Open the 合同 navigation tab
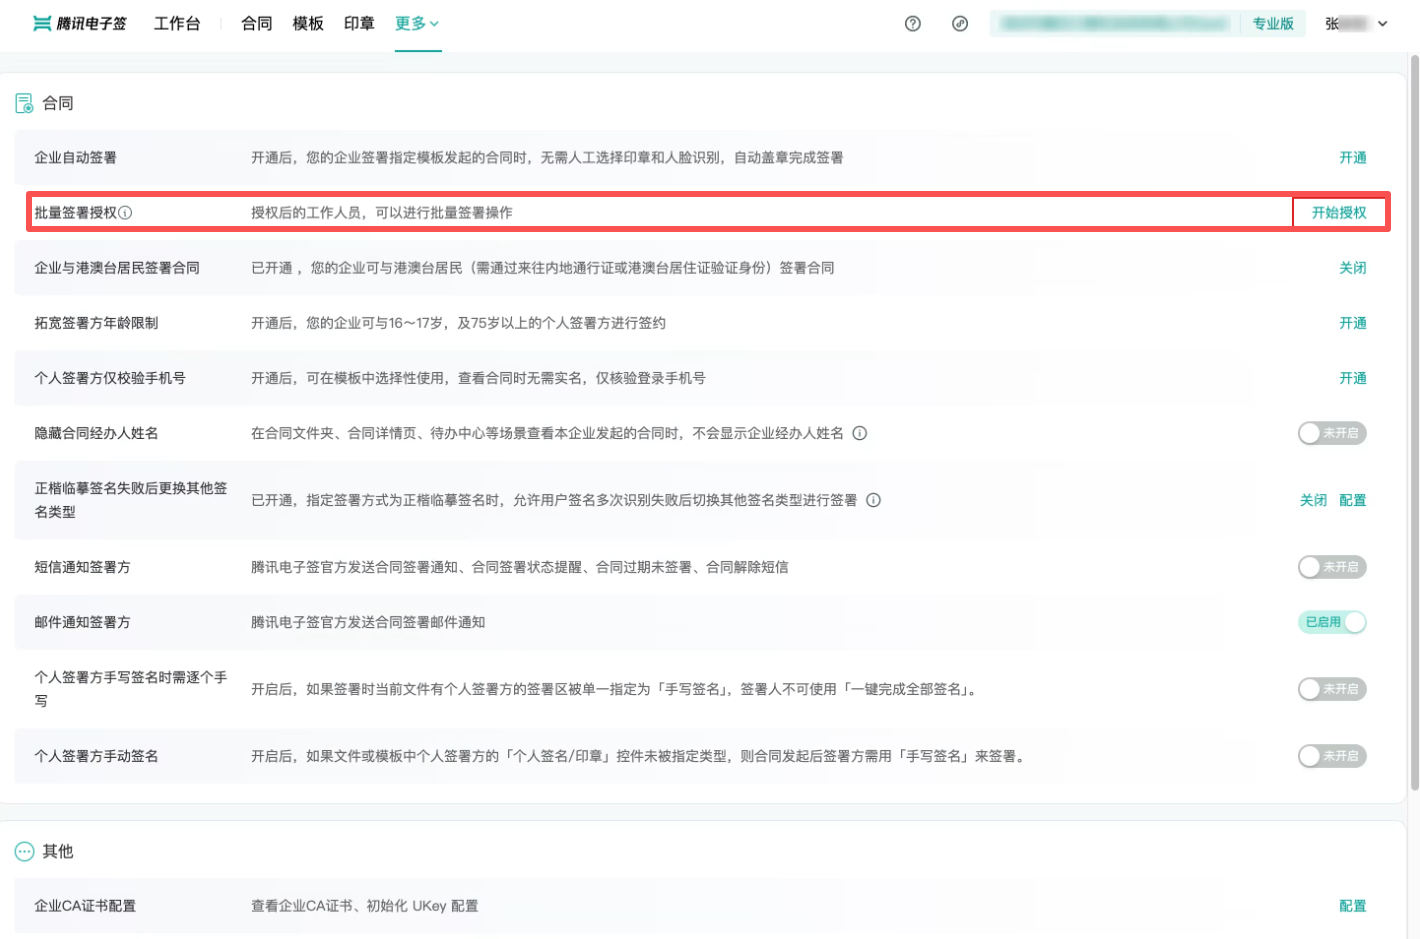Screen dimensions: 1420x939 coord(257,23)
